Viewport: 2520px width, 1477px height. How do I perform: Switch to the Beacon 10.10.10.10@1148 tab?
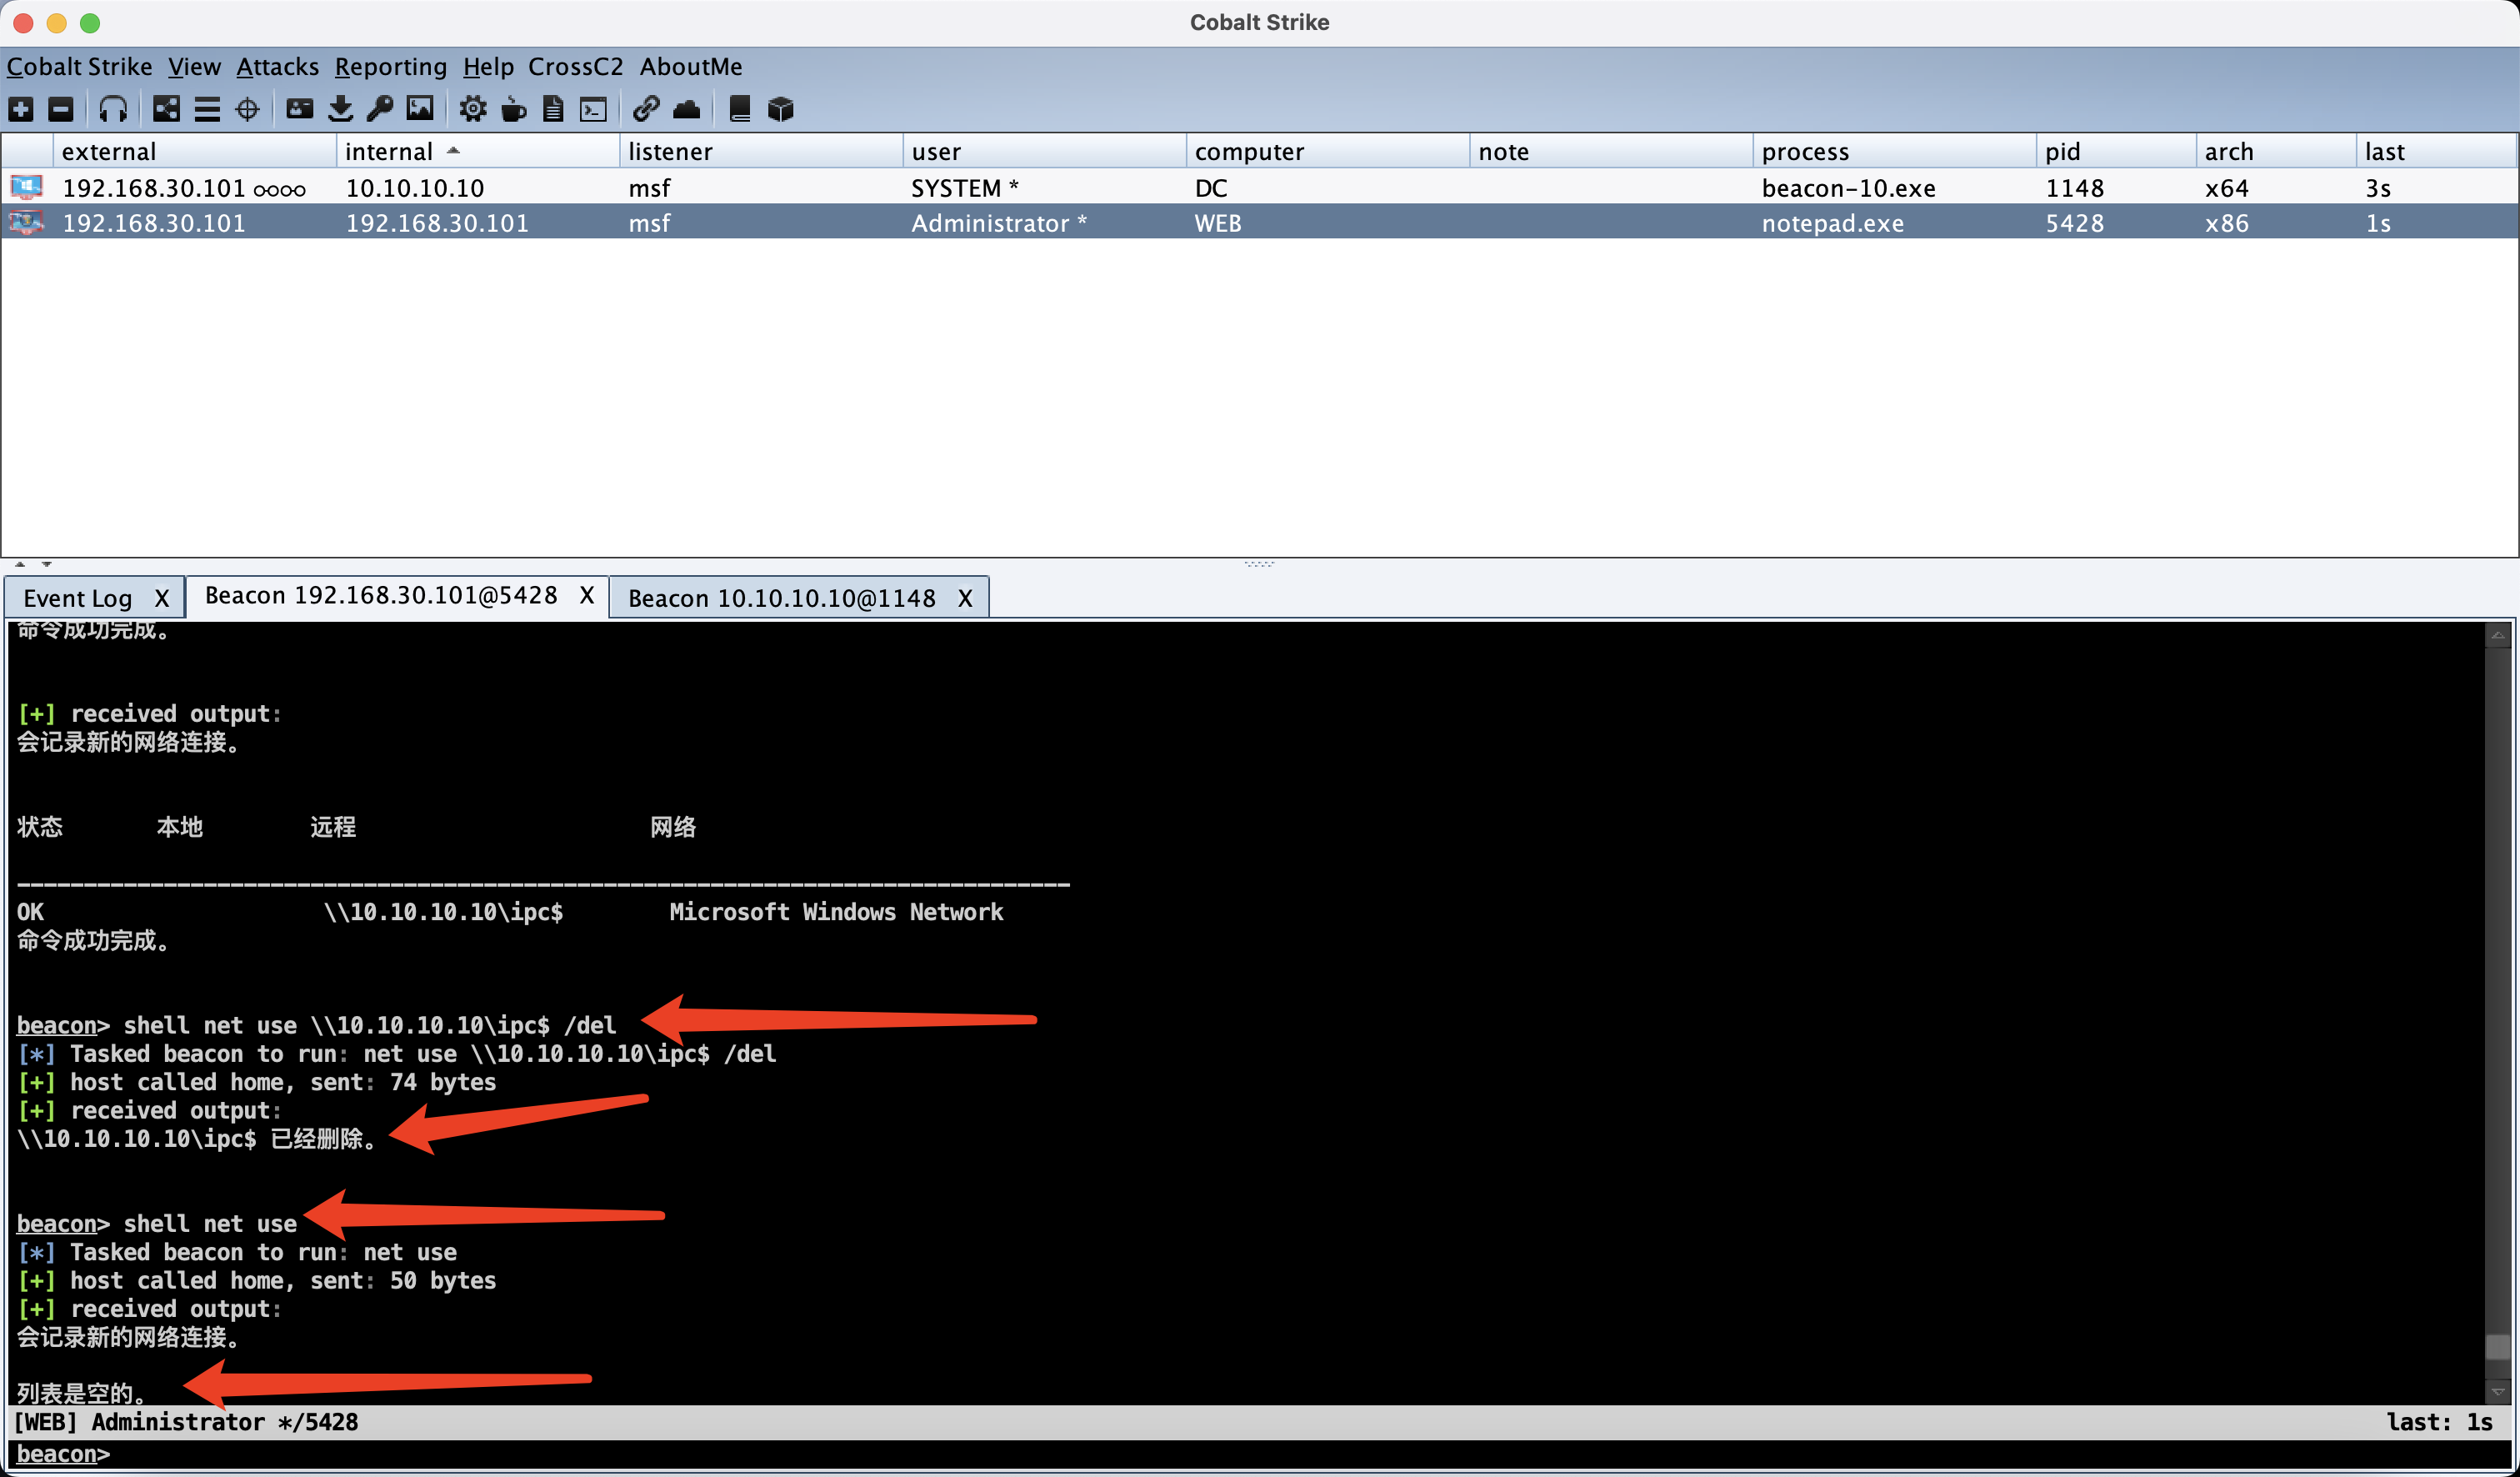click(x=782, y=598)
